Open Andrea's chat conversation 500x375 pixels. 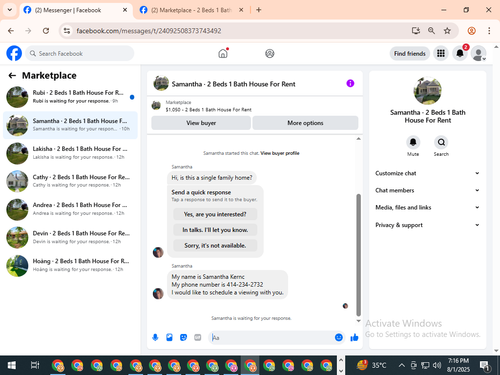point(70,209)
